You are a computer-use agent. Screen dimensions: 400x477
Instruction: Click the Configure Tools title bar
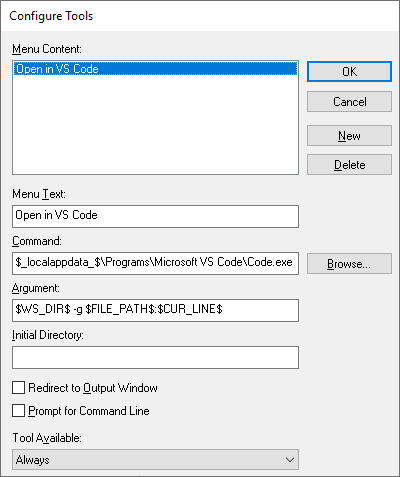(x=200, y=16)
